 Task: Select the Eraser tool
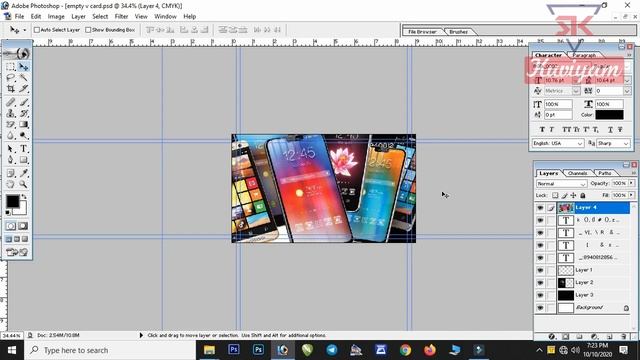click(x=11, y=124)
